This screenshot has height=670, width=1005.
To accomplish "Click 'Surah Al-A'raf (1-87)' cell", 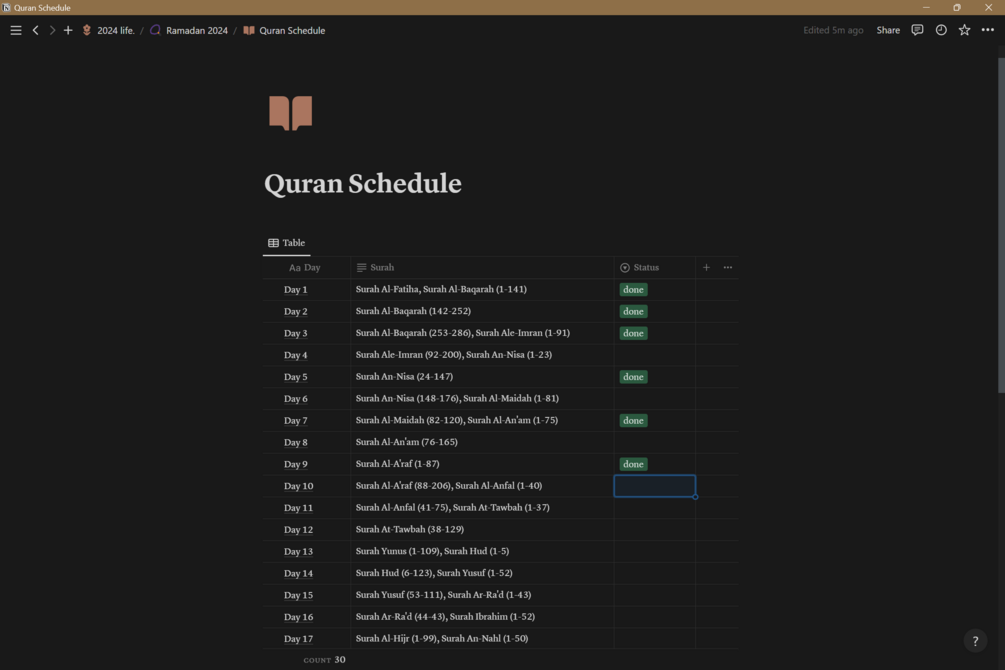I will coord(482,464).
